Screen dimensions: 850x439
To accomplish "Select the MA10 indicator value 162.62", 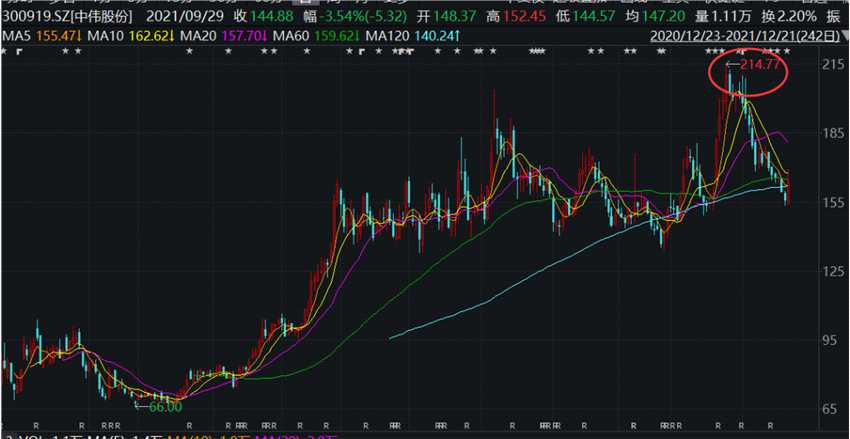I will tap(150, 37).
